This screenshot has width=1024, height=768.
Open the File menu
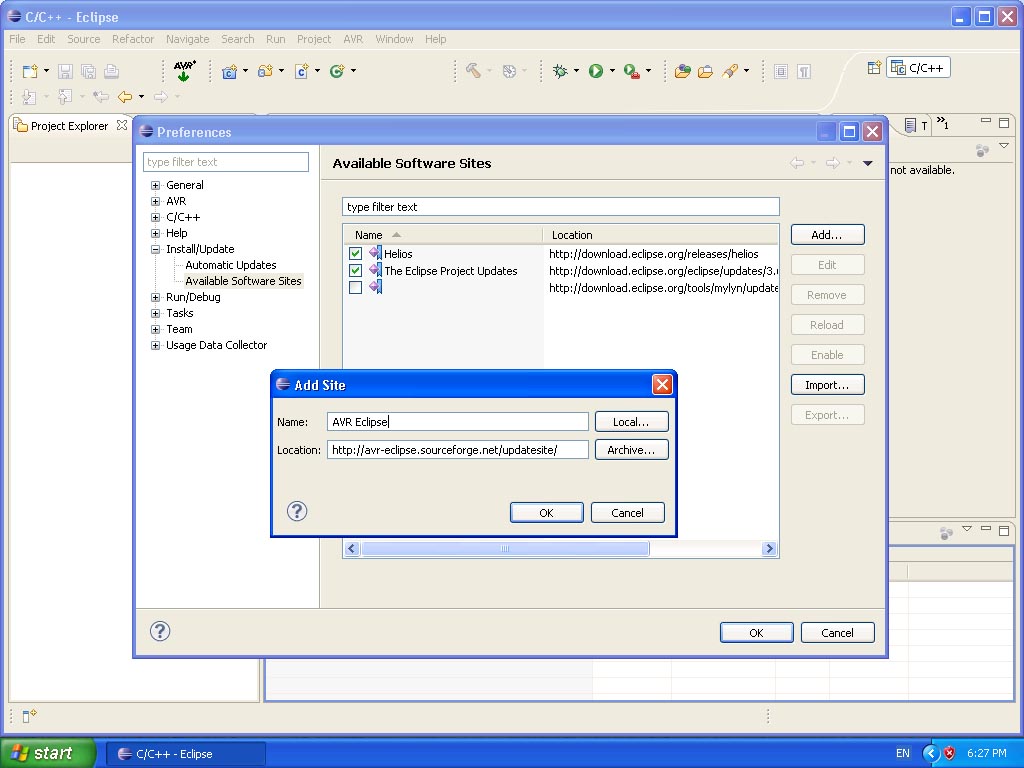(x=17, y=39)
